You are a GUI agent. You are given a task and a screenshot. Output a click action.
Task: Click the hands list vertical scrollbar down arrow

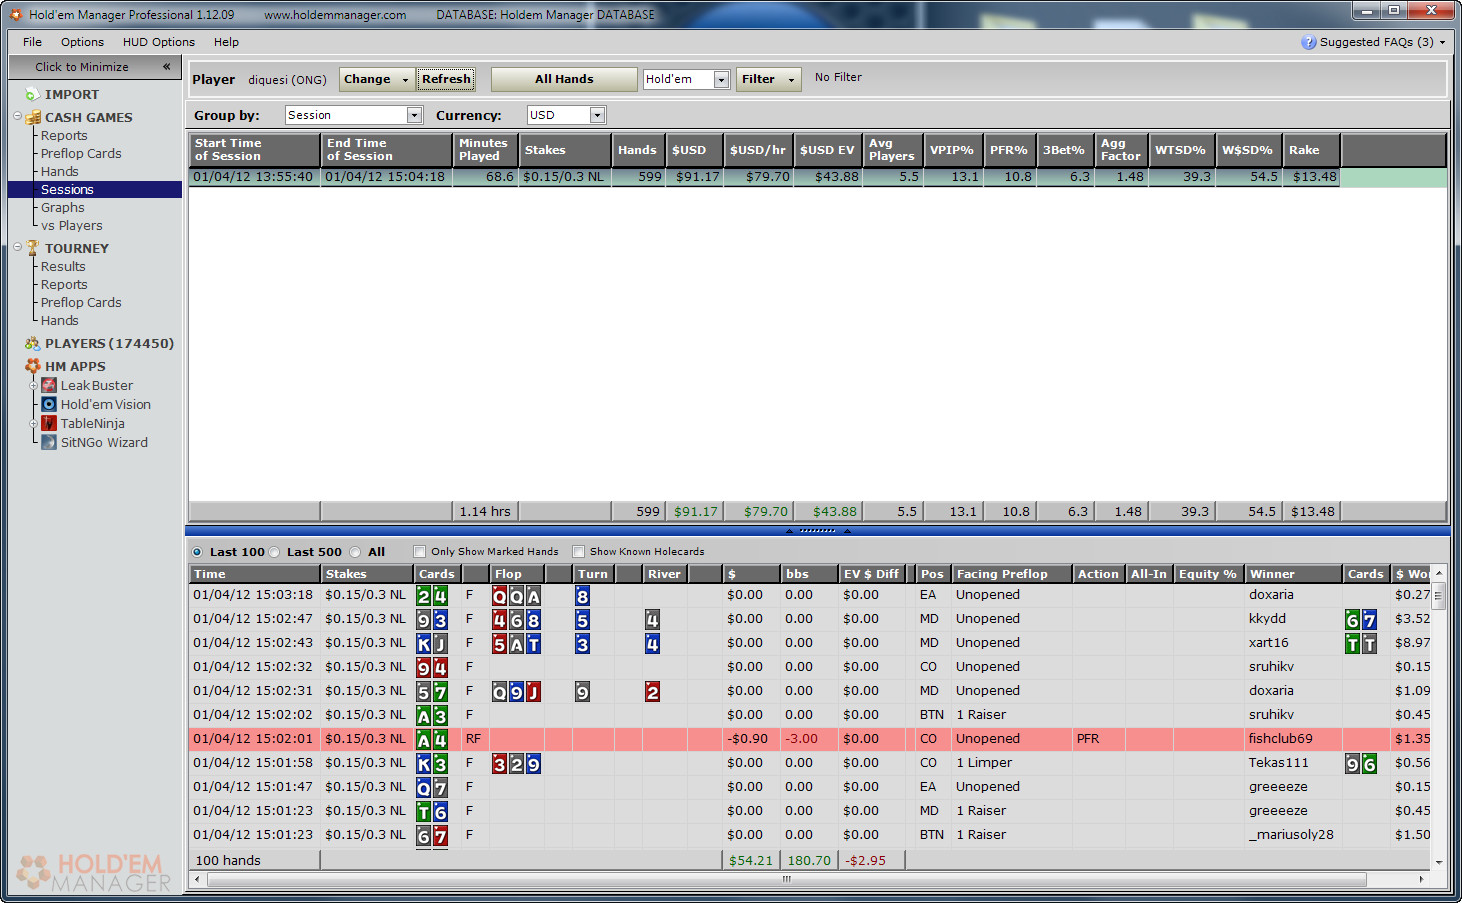(1439, 861)
